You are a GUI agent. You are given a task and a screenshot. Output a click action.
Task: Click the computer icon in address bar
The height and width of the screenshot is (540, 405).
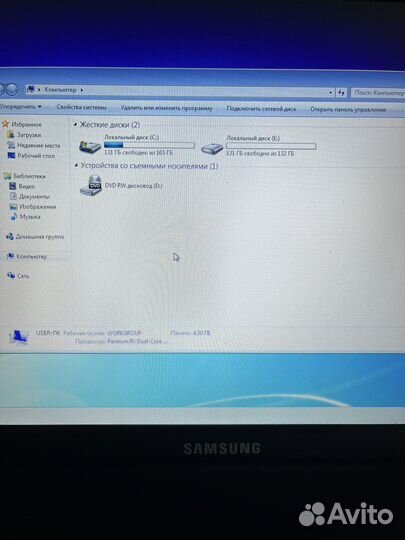point(31,89)
